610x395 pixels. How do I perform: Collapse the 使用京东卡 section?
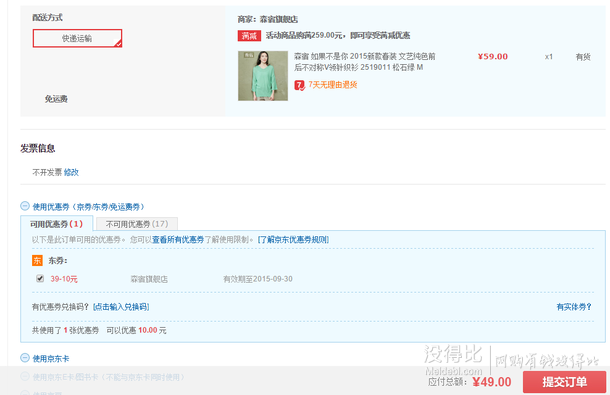[25, 358]
